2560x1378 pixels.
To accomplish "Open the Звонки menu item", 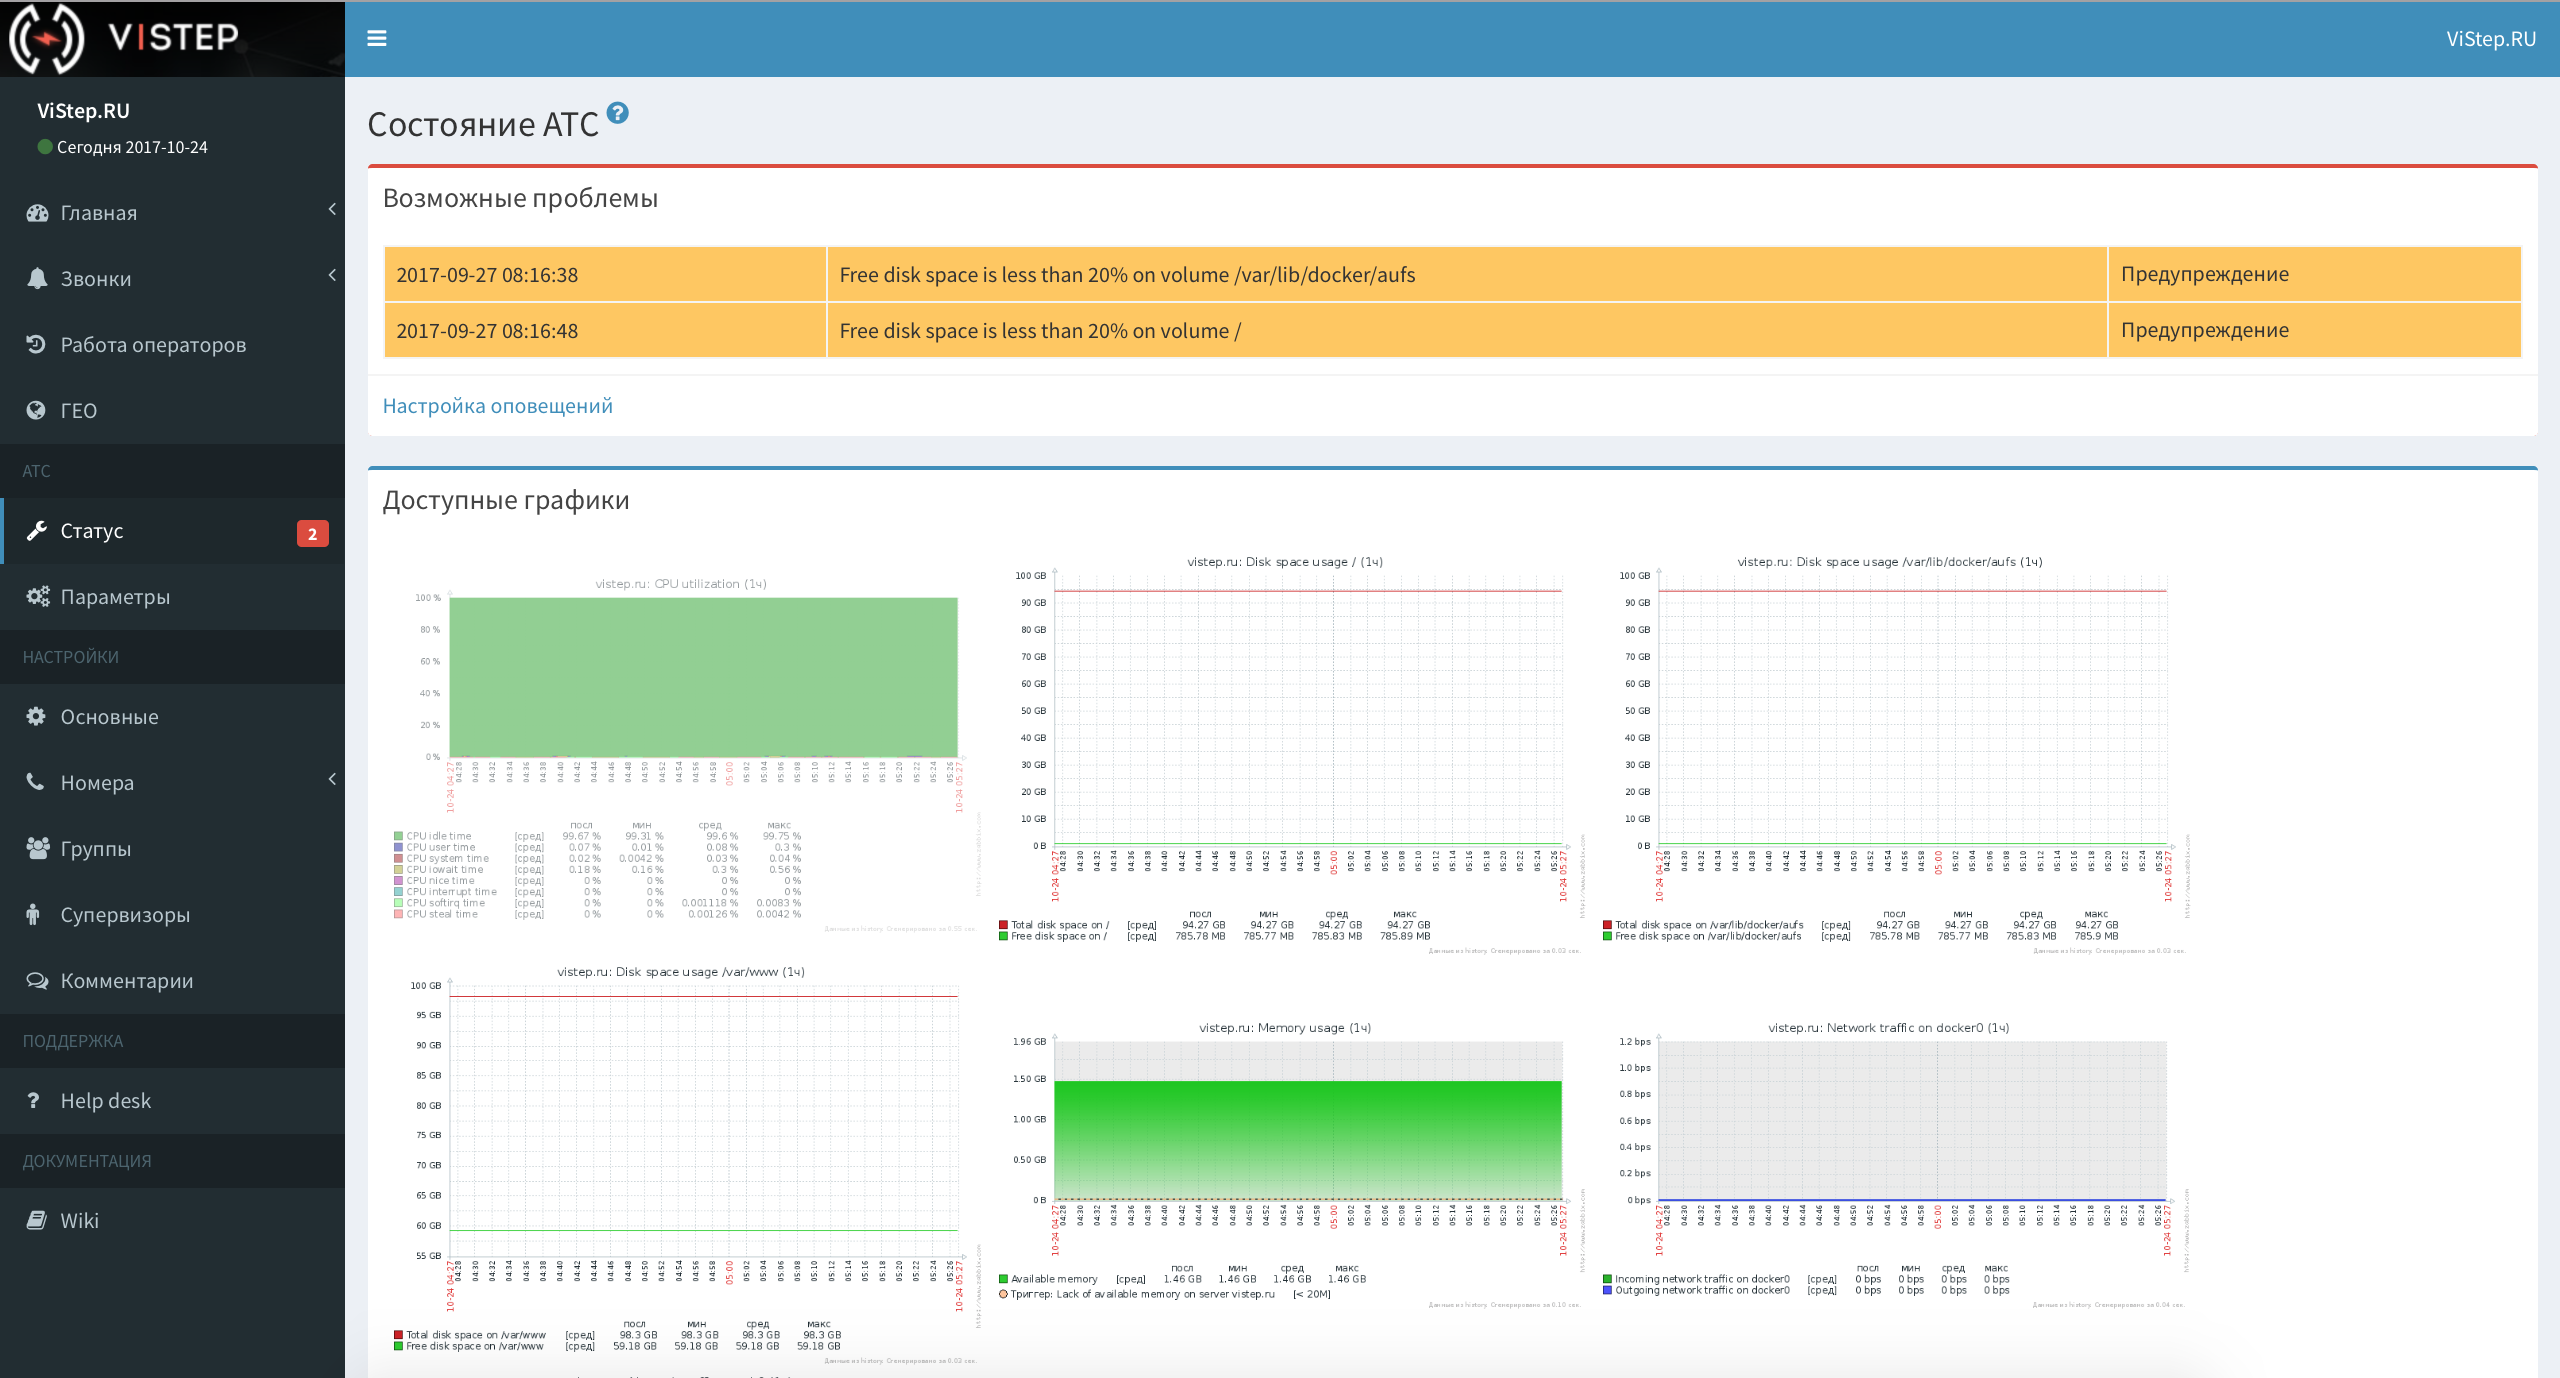I will click(x=172, y=278).
